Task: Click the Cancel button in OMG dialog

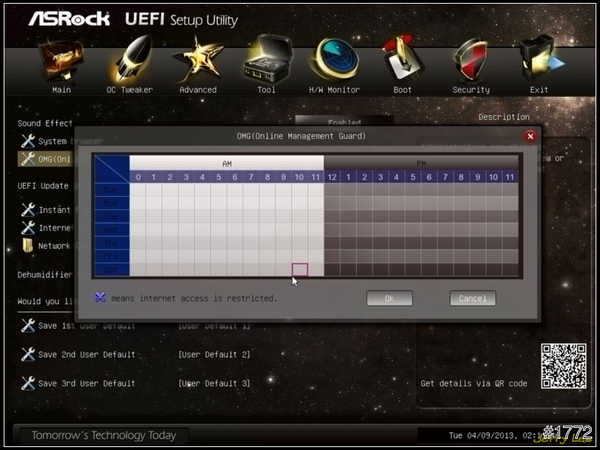Action: [472, 298]
